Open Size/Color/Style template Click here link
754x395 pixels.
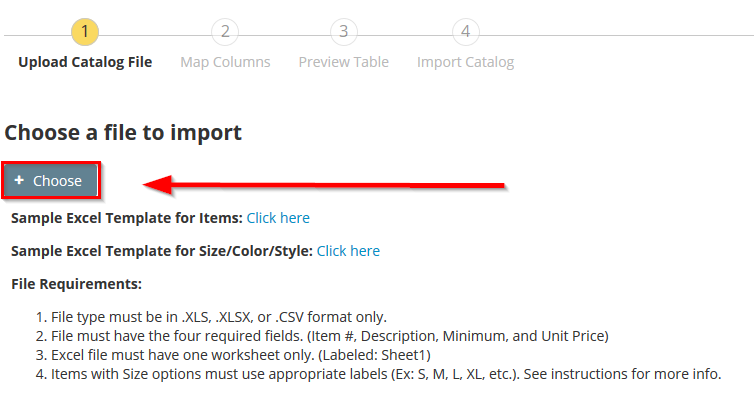pos(348,251)
